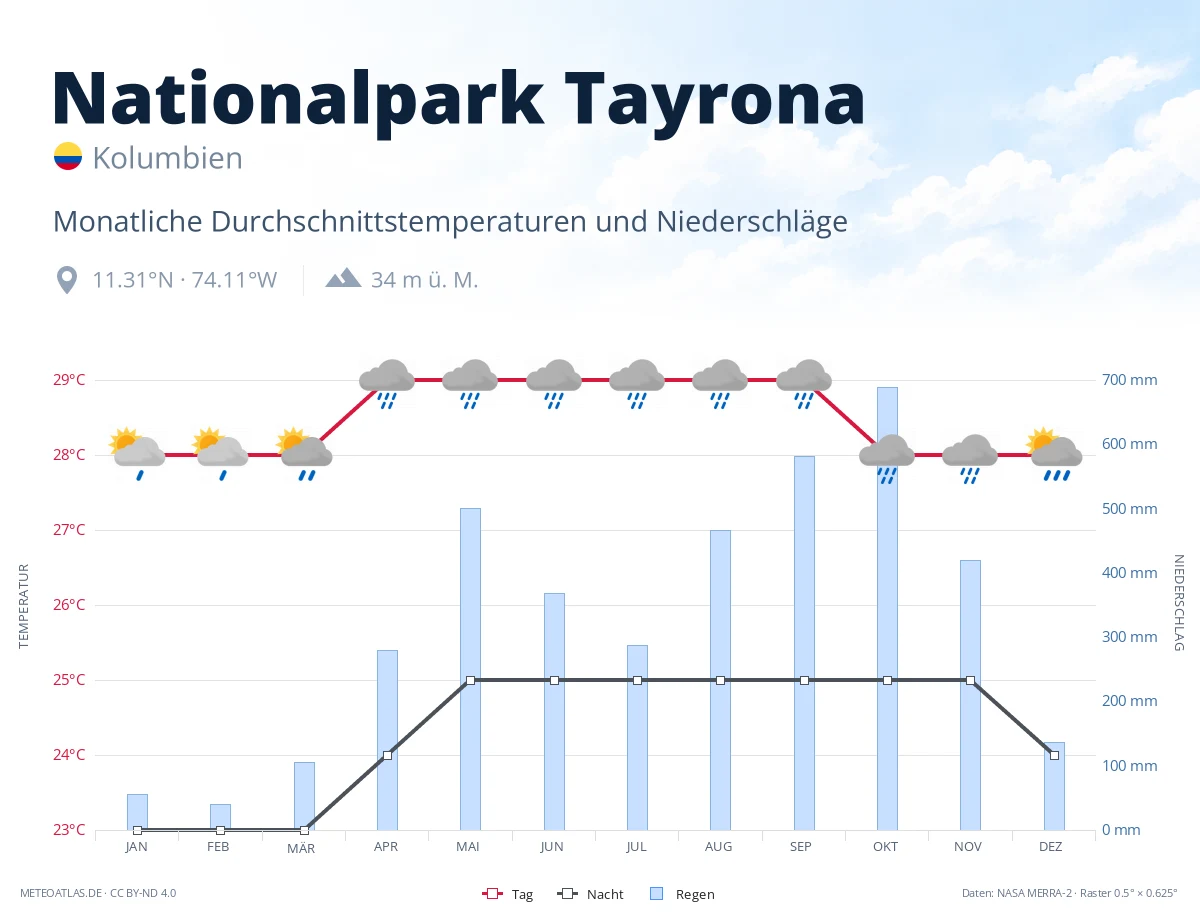Click the September rain cloud icon

[x=804, y=385]
